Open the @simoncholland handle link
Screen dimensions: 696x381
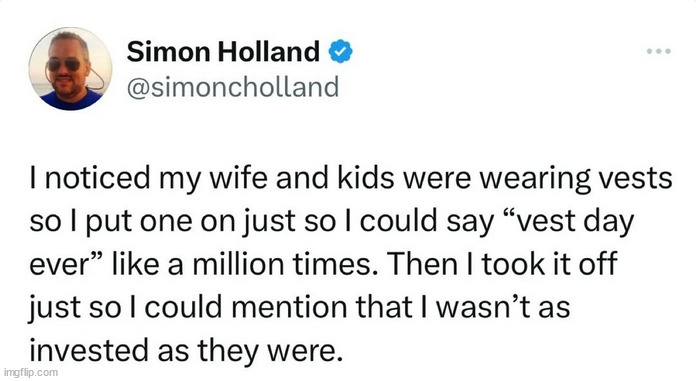pyautogui.click(x=233, y=87)
